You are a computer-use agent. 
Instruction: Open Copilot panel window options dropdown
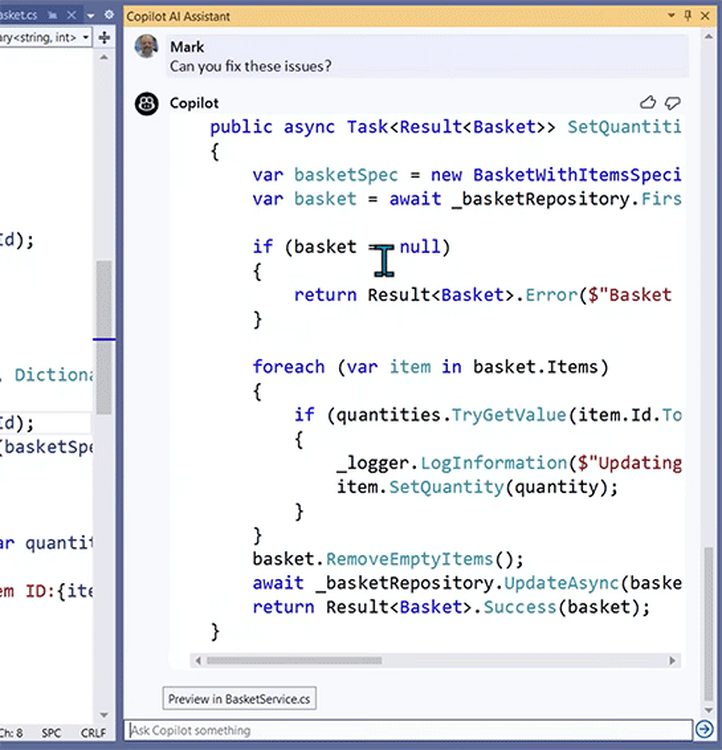click(671, 15)
